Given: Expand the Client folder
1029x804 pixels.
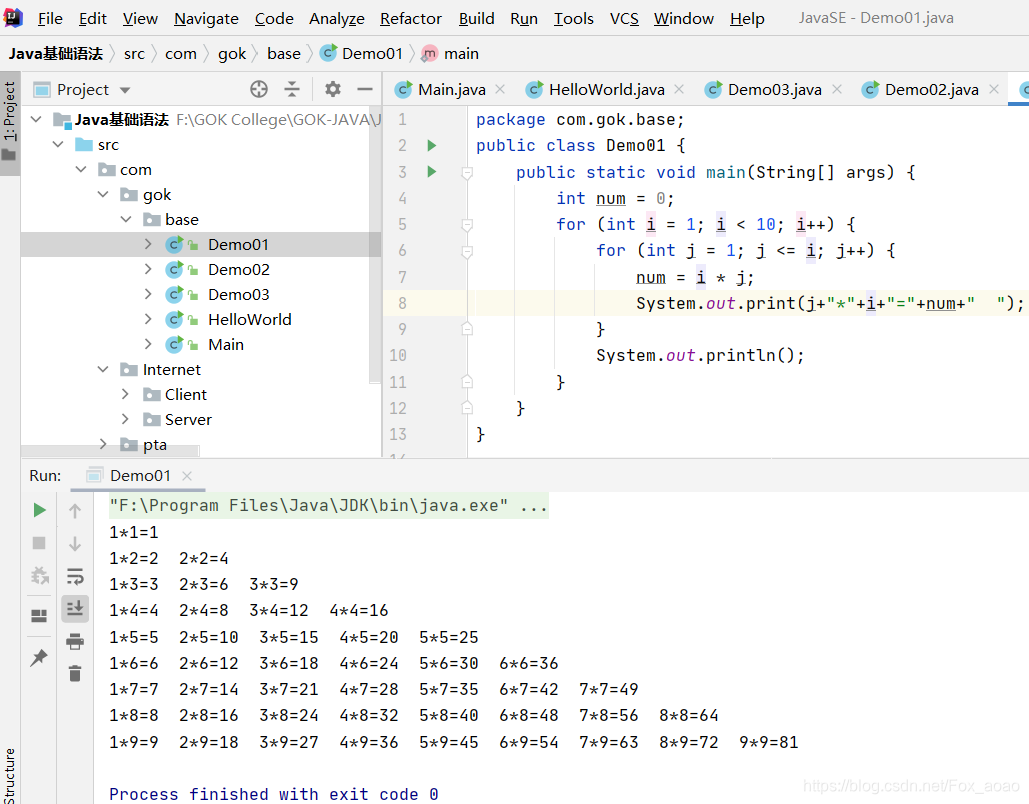Looking at the screenshot, I should (x=125, y=394).
